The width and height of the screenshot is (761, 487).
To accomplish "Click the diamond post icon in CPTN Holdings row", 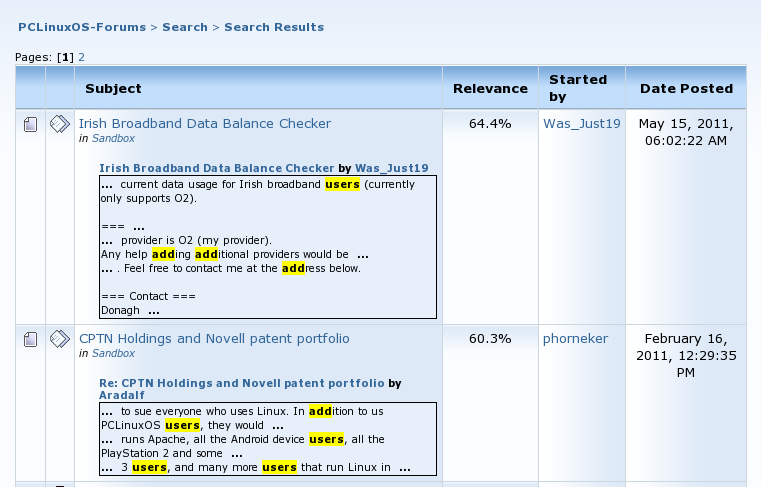I will tap(59, 339).
